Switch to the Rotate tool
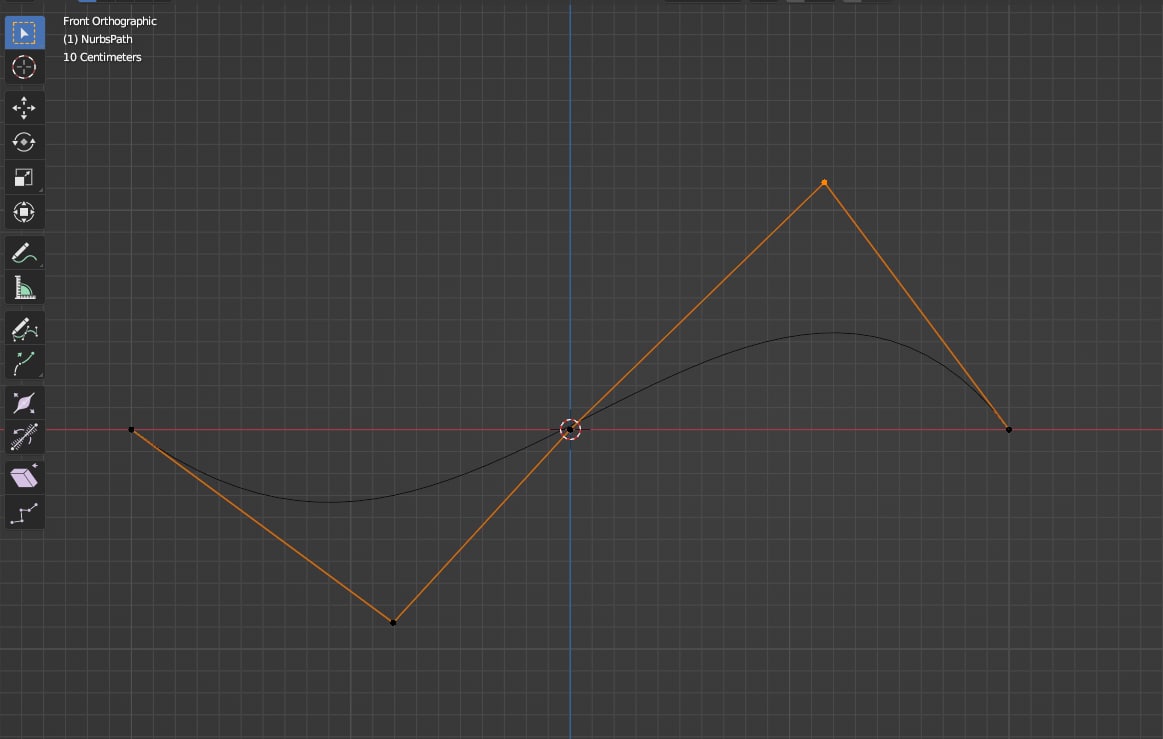This screenshot has width=1163, height=739. 24,142
